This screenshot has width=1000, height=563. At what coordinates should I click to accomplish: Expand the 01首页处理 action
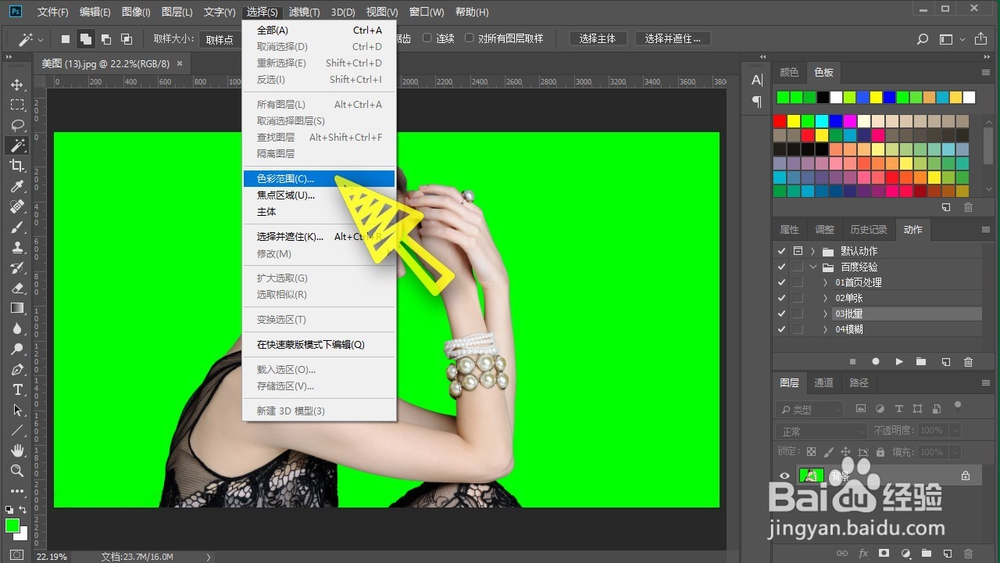[x=825, y=282]
